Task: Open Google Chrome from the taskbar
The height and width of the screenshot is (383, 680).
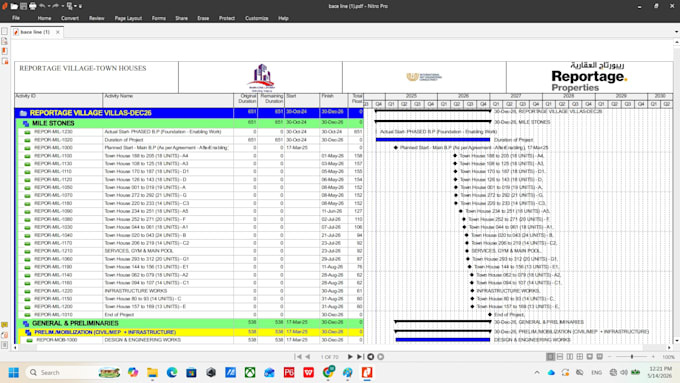Action: 328,373
